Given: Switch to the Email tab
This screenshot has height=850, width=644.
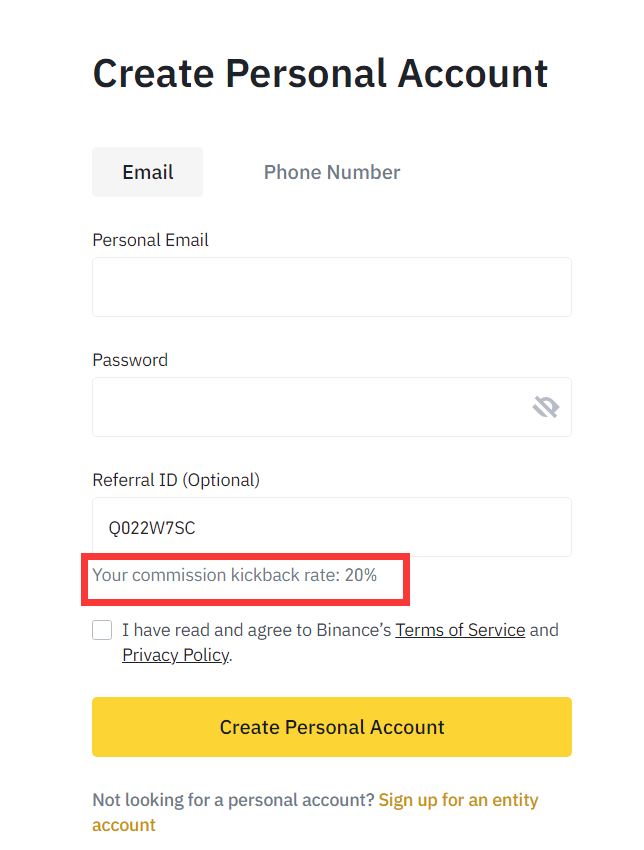Looking at the screenshot, I should pyautogui.click(x=147, y=172).
